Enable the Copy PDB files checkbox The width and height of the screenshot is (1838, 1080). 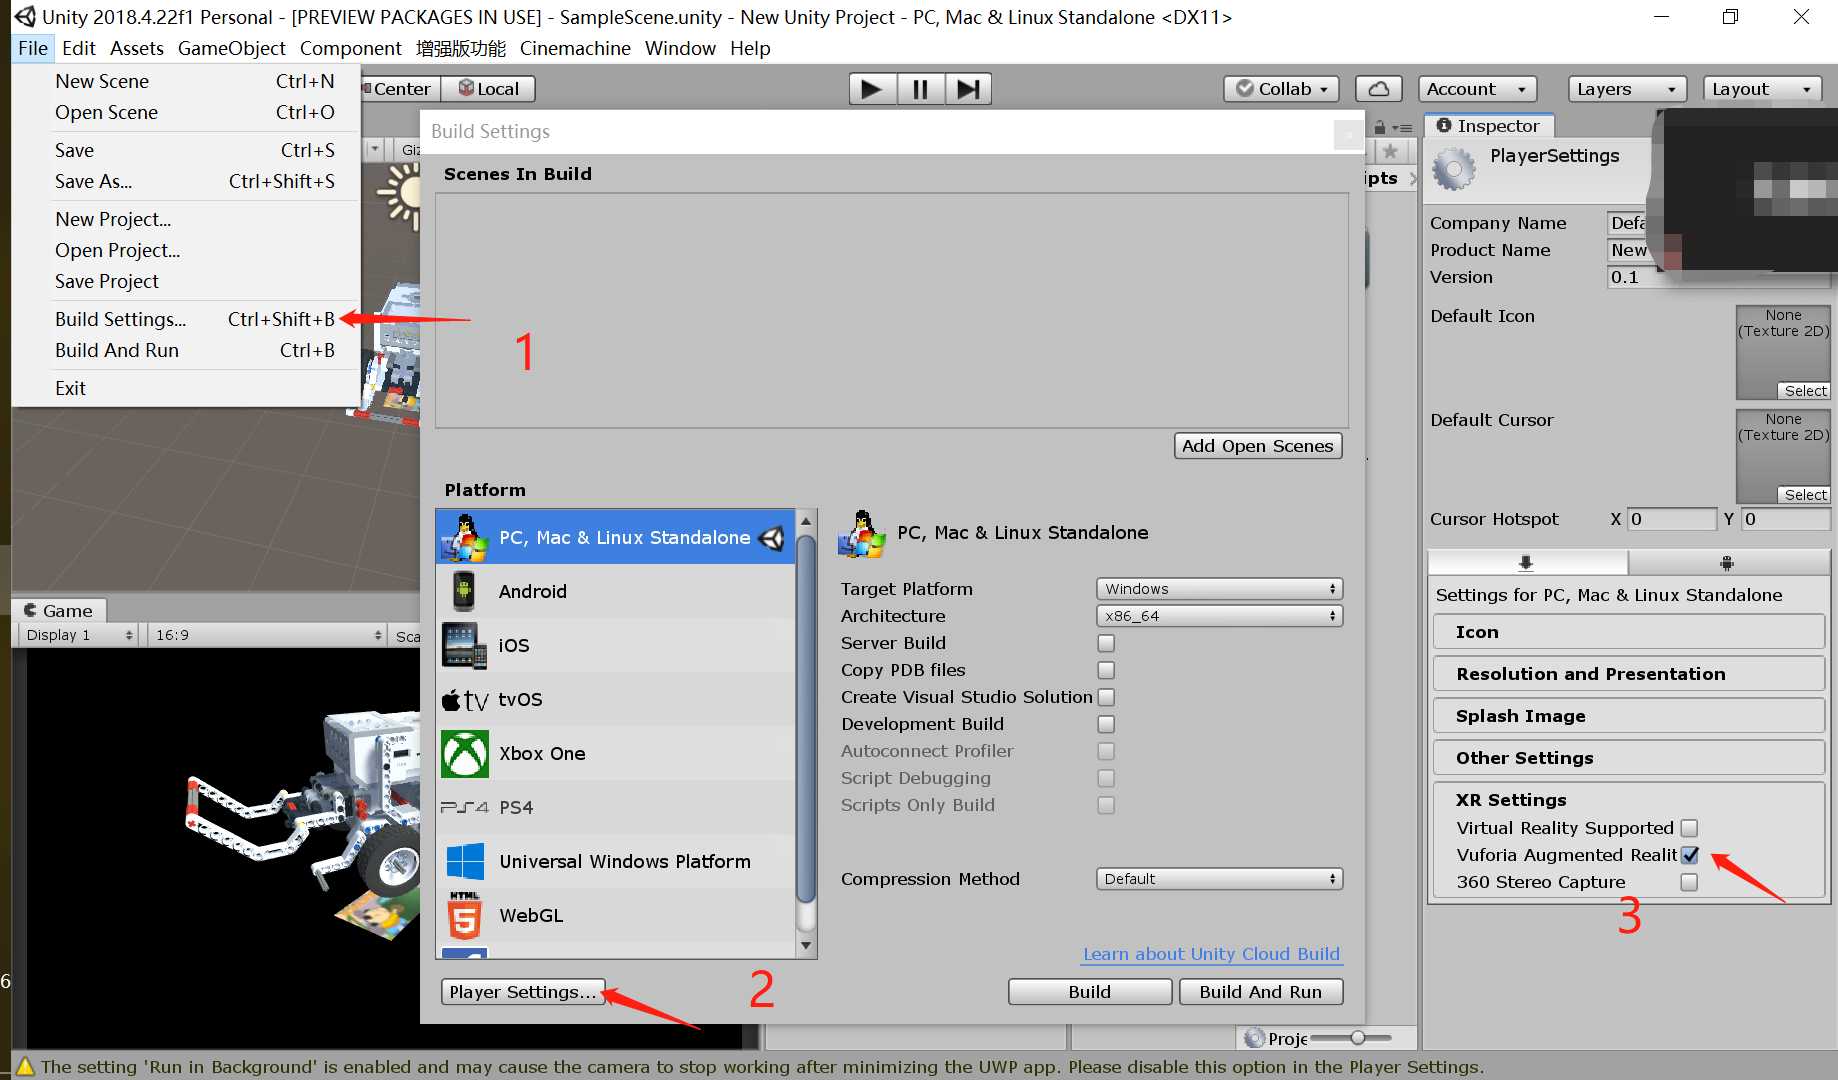[x=1106, y=670]
